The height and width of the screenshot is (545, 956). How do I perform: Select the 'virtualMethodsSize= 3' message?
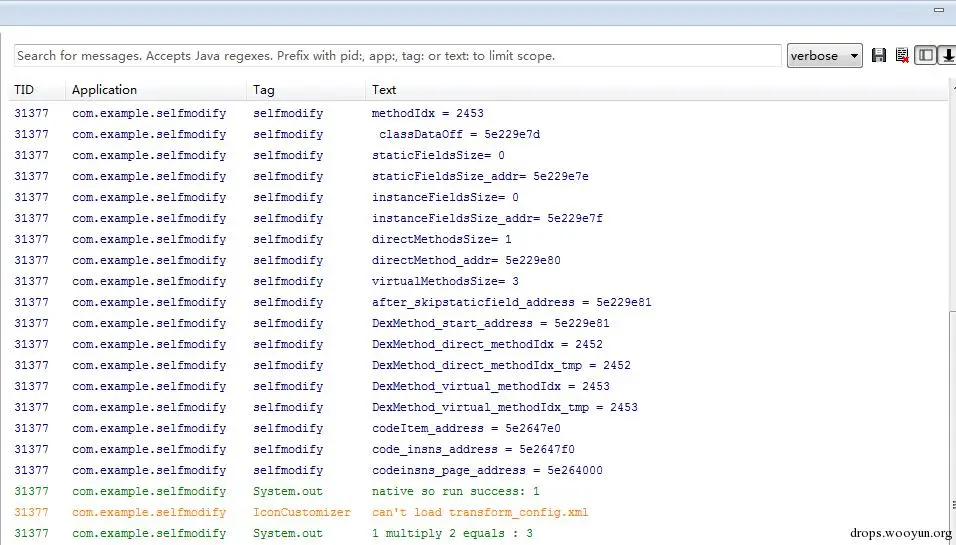pyautogui.click(x=445, y=282)
